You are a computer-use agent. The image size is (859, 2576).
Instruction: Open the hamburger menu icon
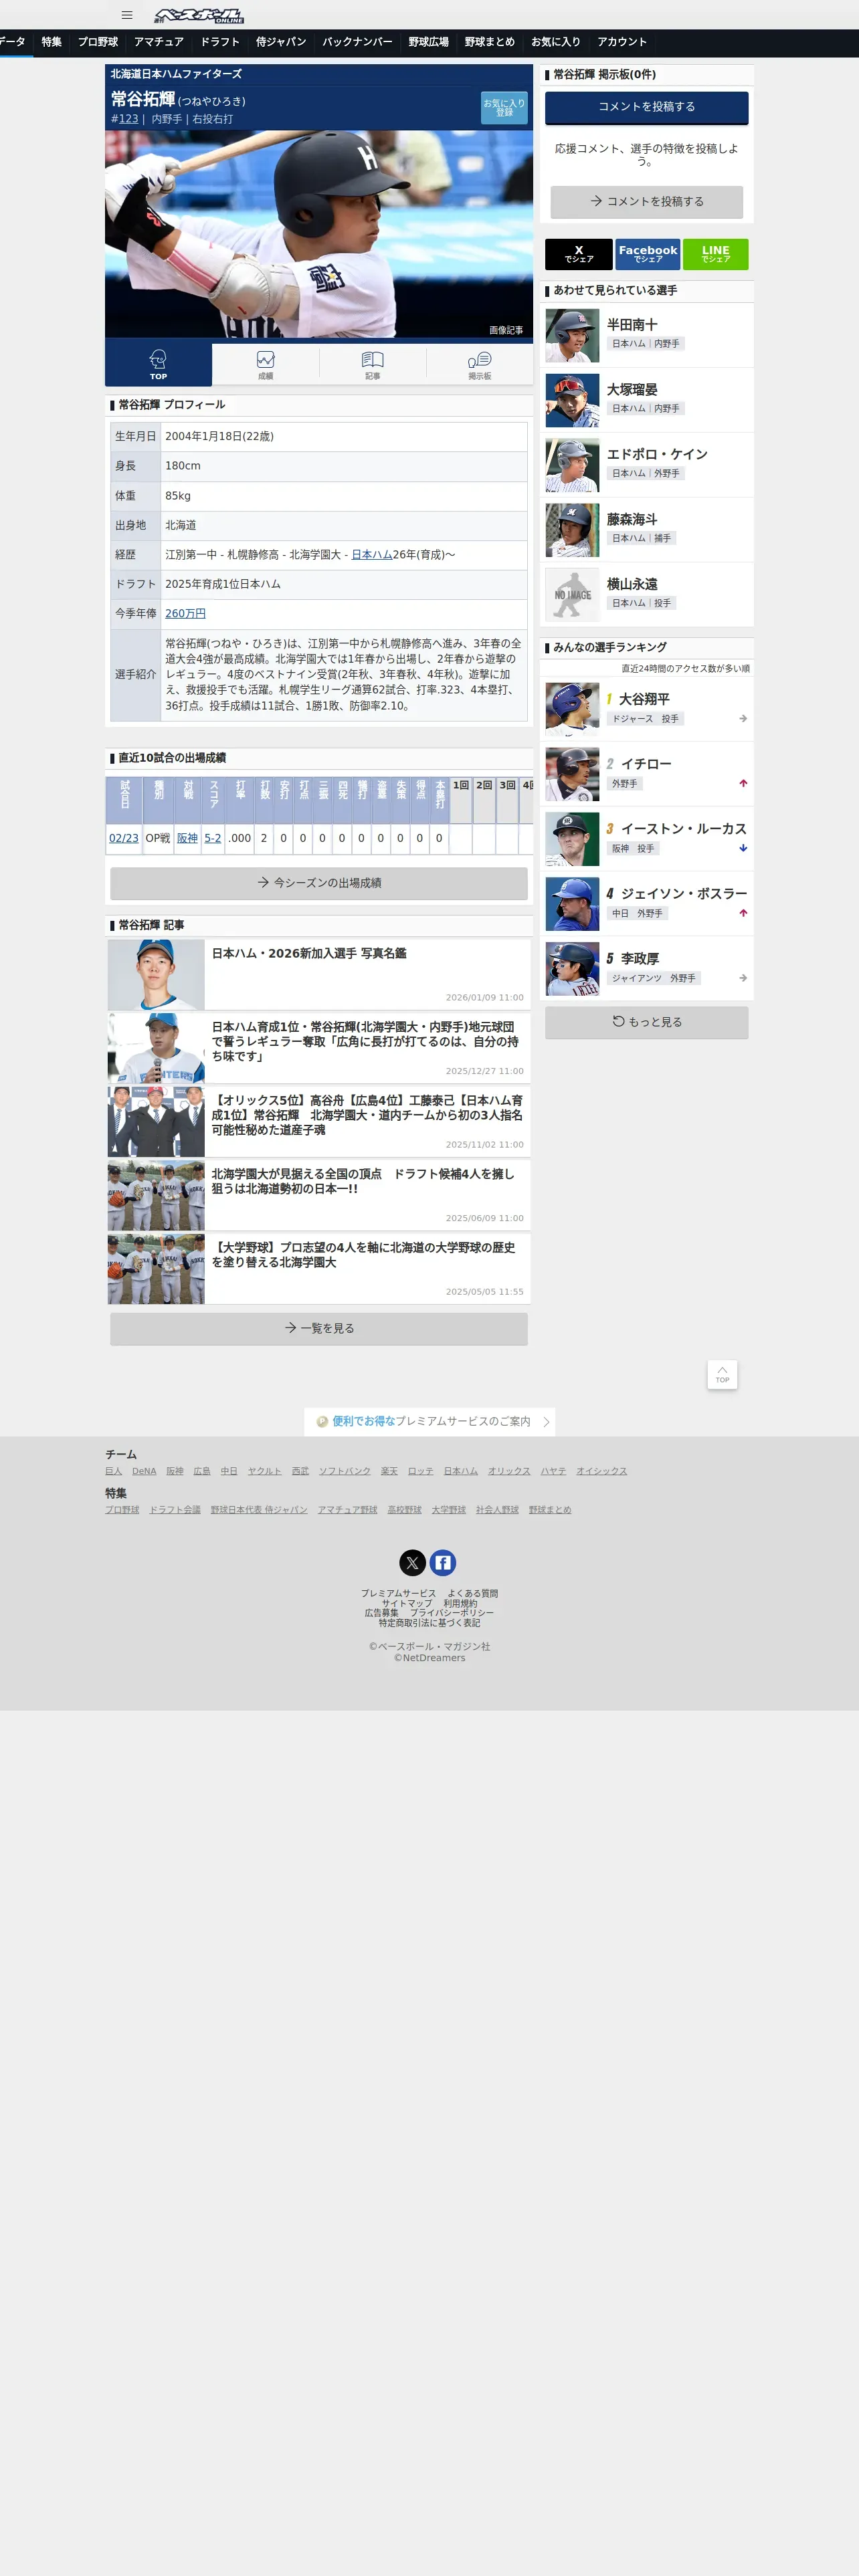click(127, 15)
